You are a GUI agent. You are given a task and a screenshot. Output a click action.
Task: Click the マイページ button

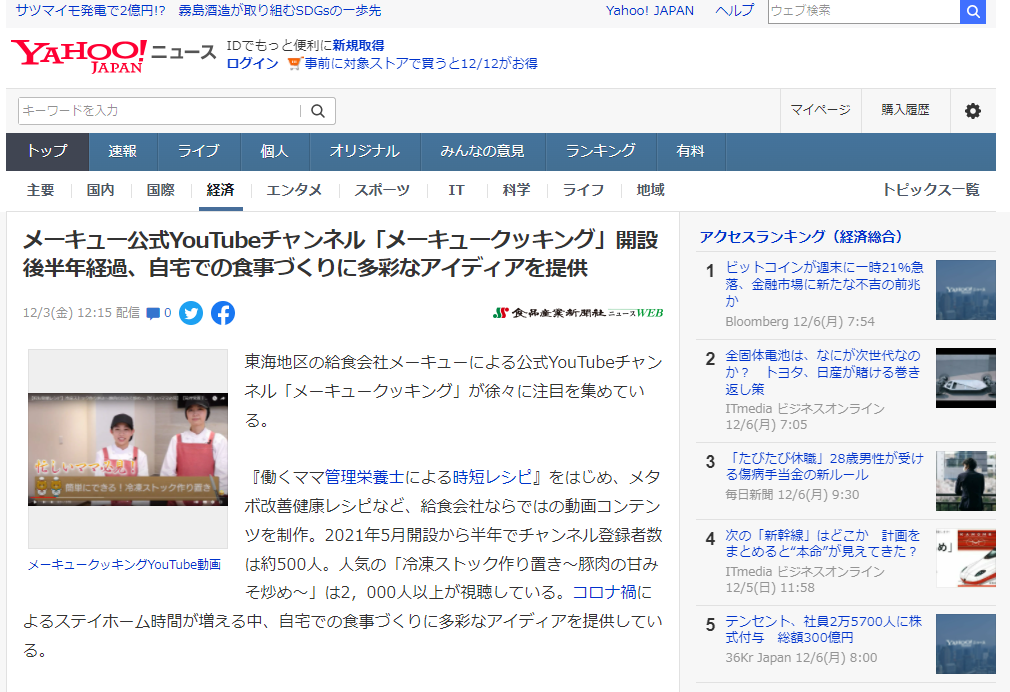pos(821,110)
